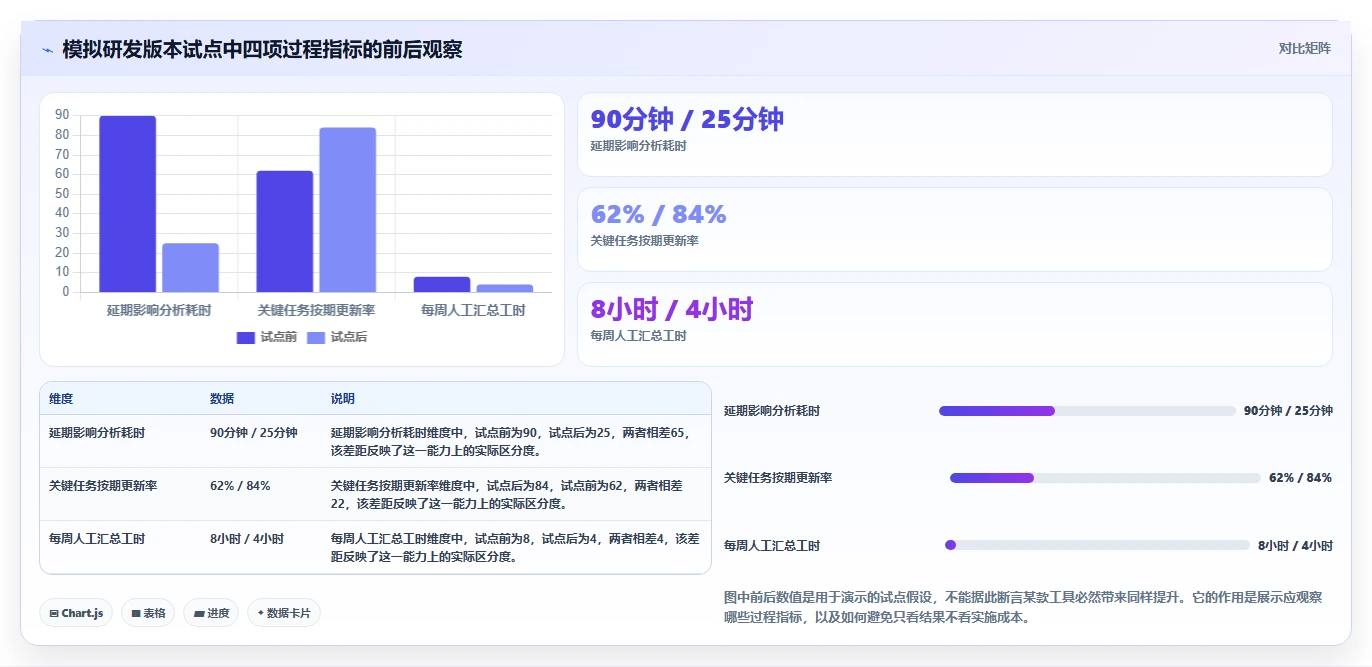Click the 表格 tag
Viewport: 1372px width, 667px height.
pyautogui.click(x=148, y=613)
